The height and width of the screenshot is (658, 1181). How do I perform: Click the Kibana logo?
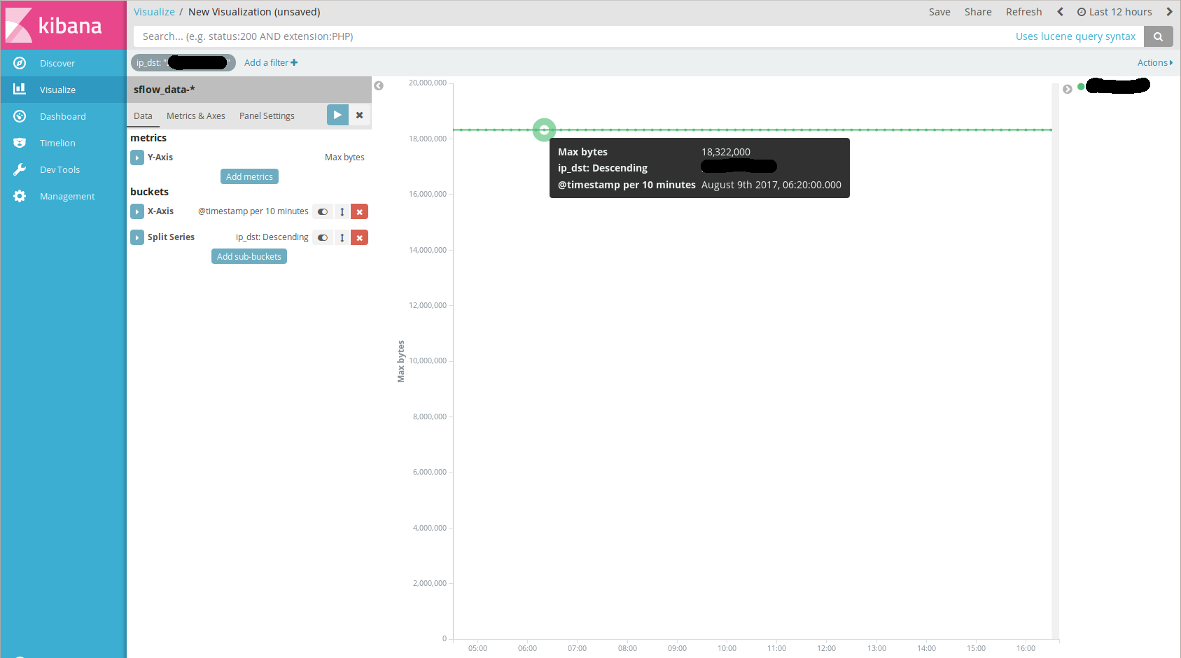[x=63, y=25]
